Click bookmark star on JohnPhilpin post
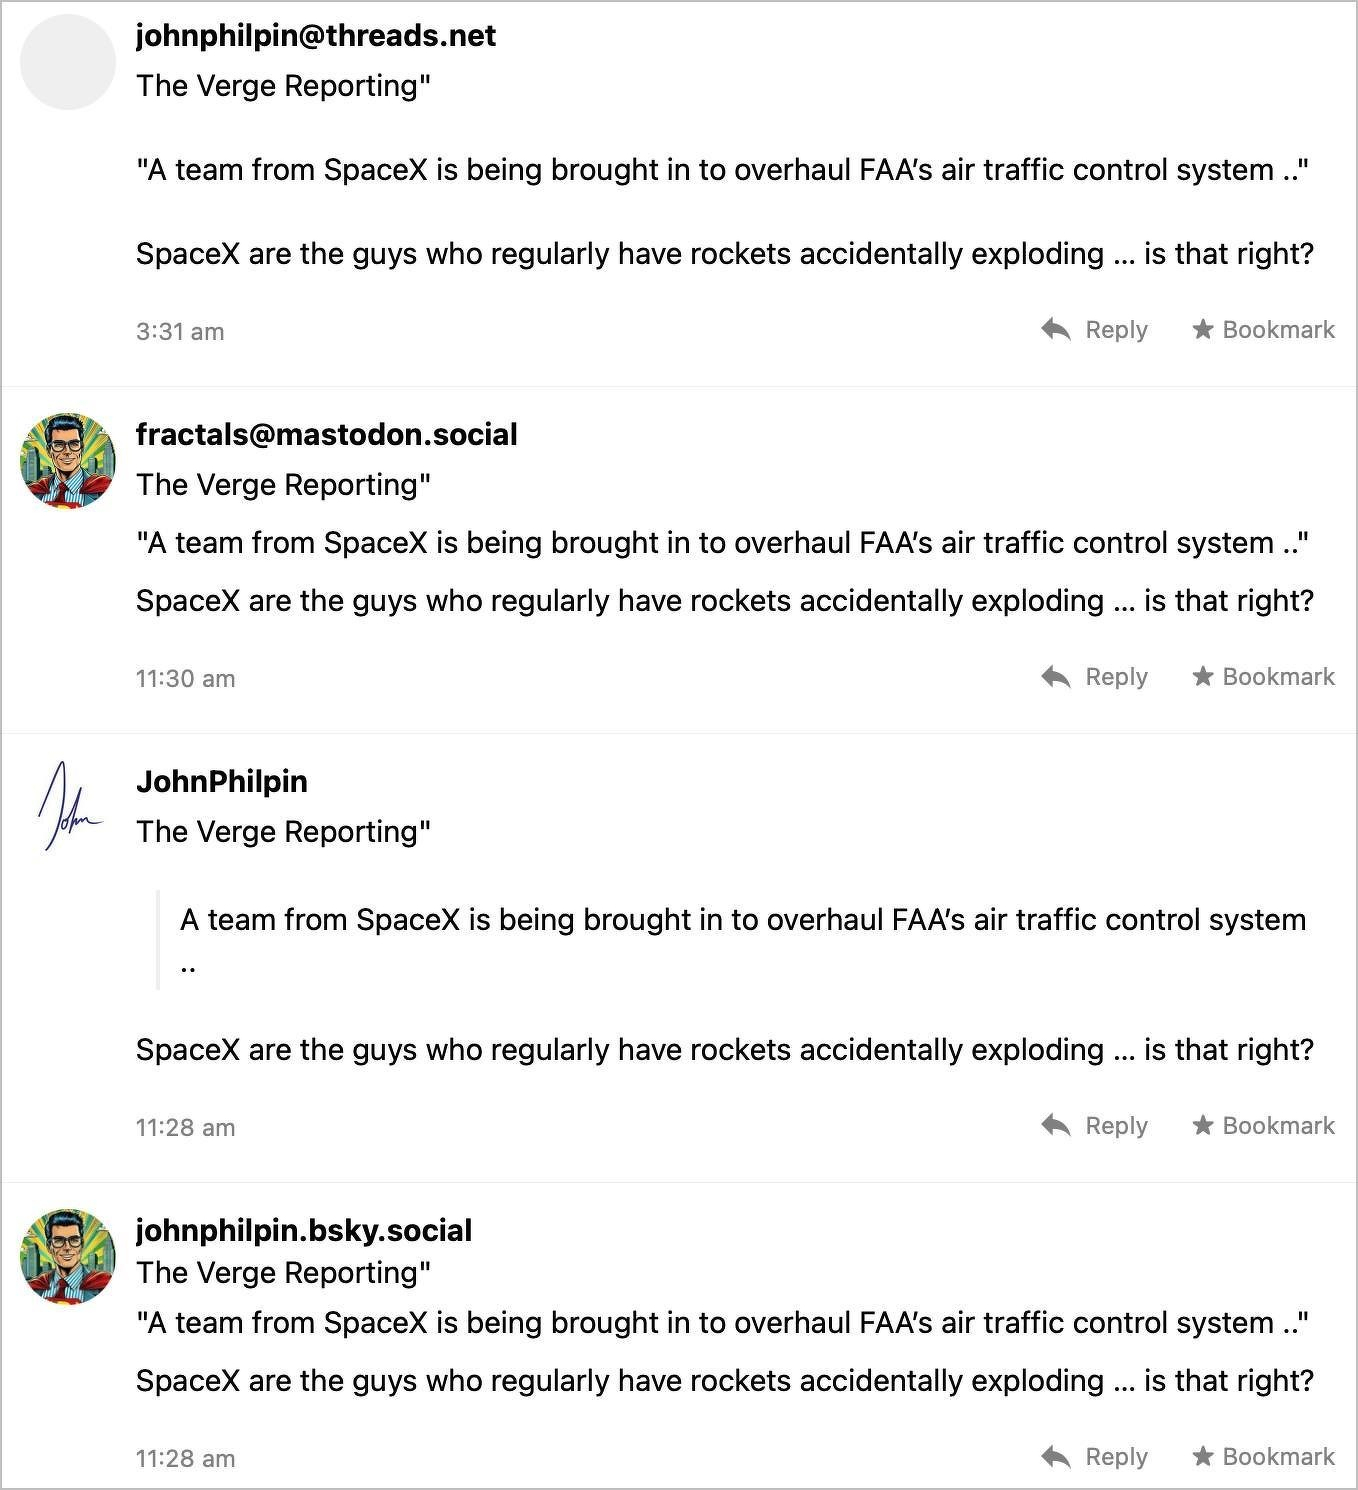Viewport: 1358px width, 1490px height. pos(1202,1125)
